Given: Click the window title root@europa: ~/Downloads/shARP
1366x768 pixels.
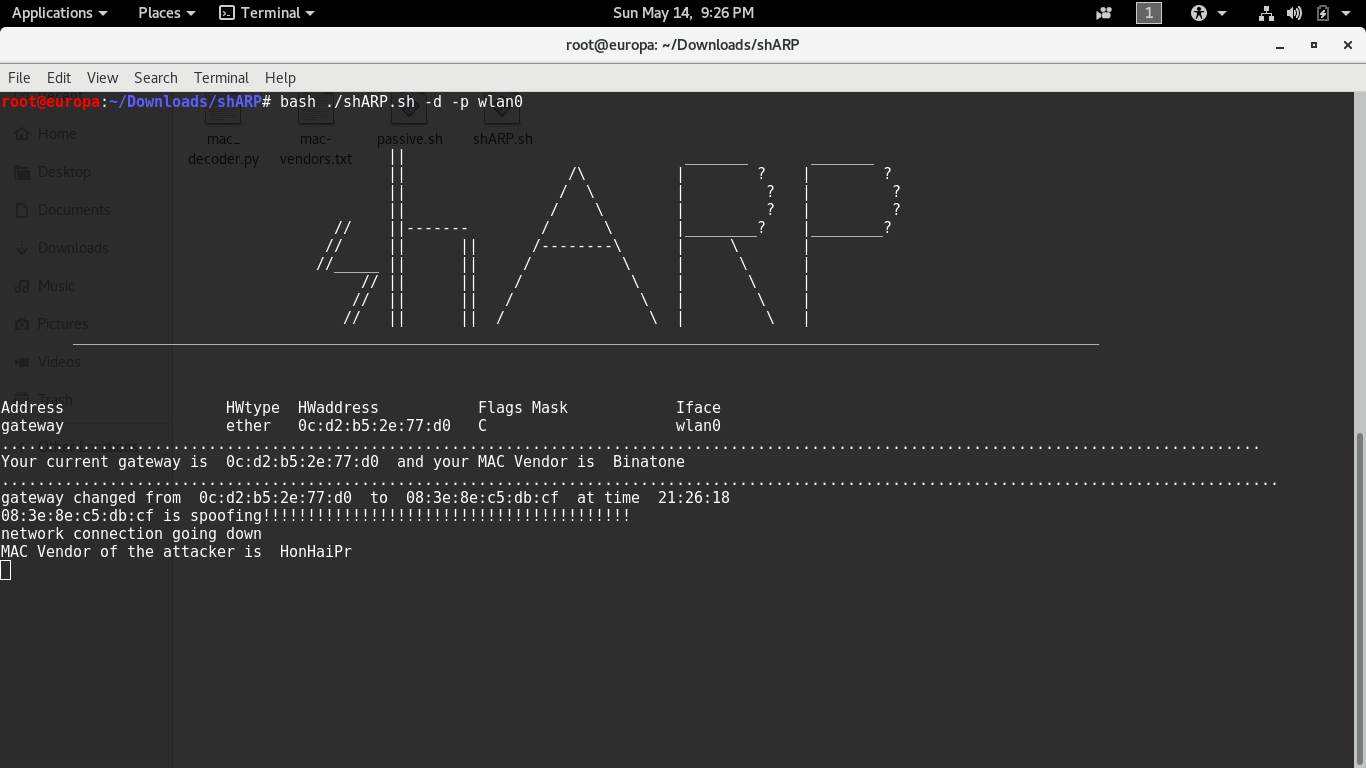Looking at the screenshot, I should pos(683,45).
